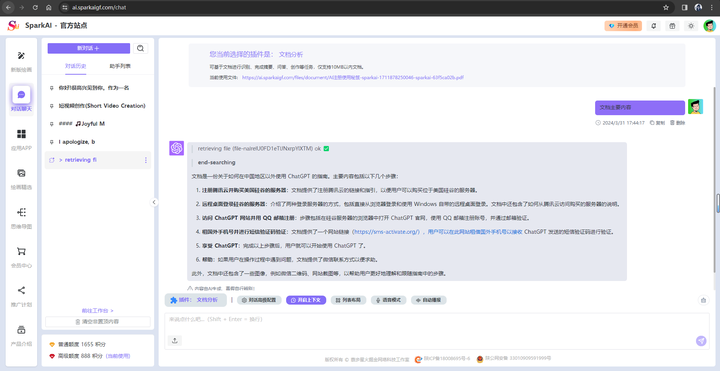This screenshot has height=371, width=720.
Task: Click the 当前使用 link beside 888 积分
Action: click(118, 356)
